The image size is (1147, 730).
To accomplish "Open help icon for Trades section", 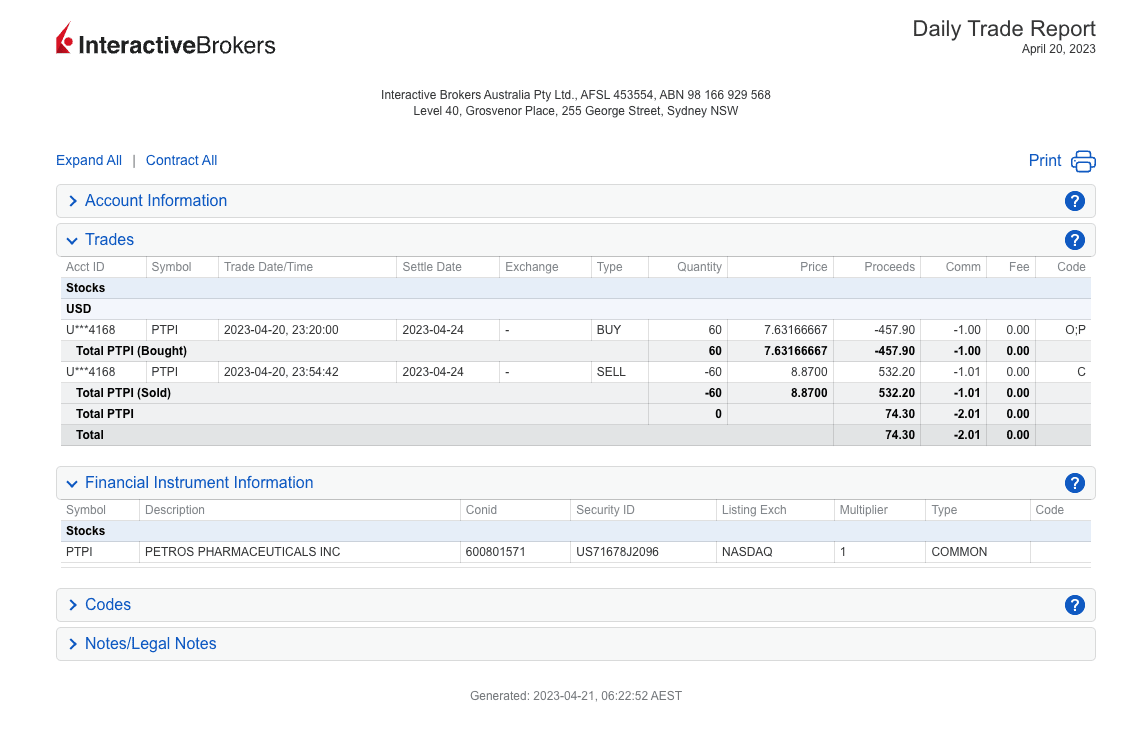I will tap(1075, 240).
